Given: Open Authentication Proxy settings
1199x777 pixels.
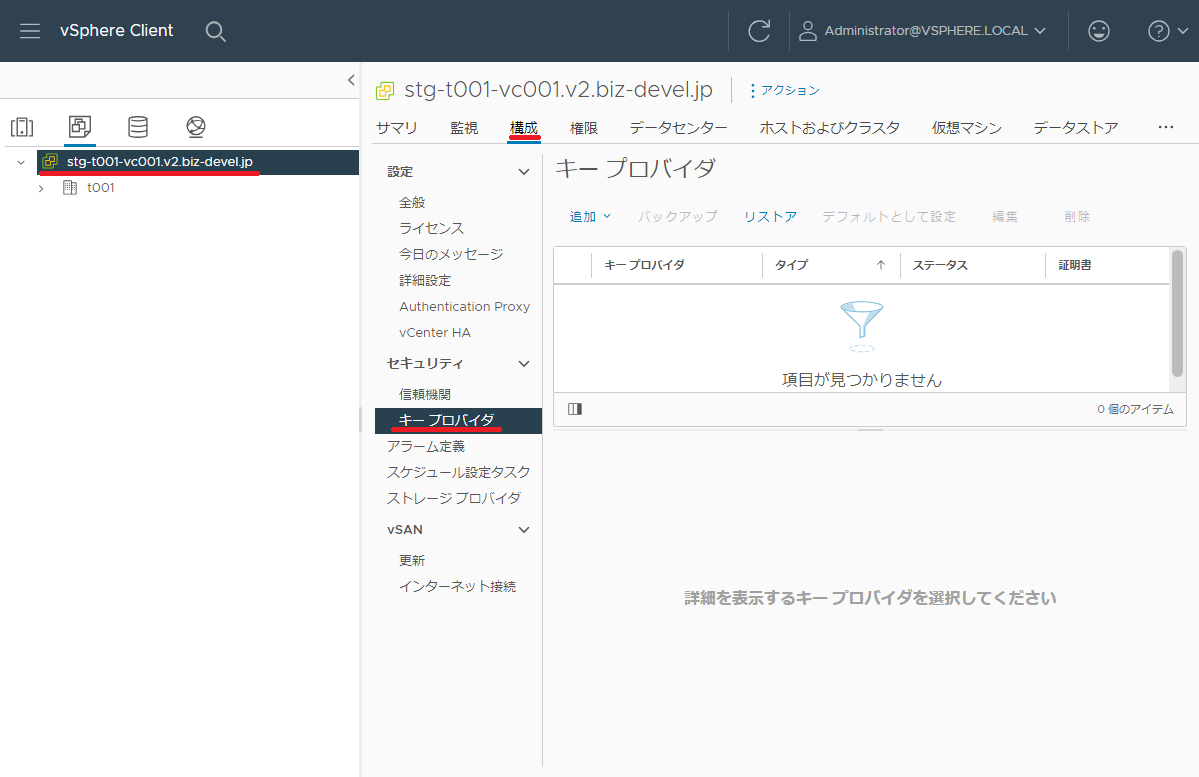Looking at the screenshot, I should point(464,306).
